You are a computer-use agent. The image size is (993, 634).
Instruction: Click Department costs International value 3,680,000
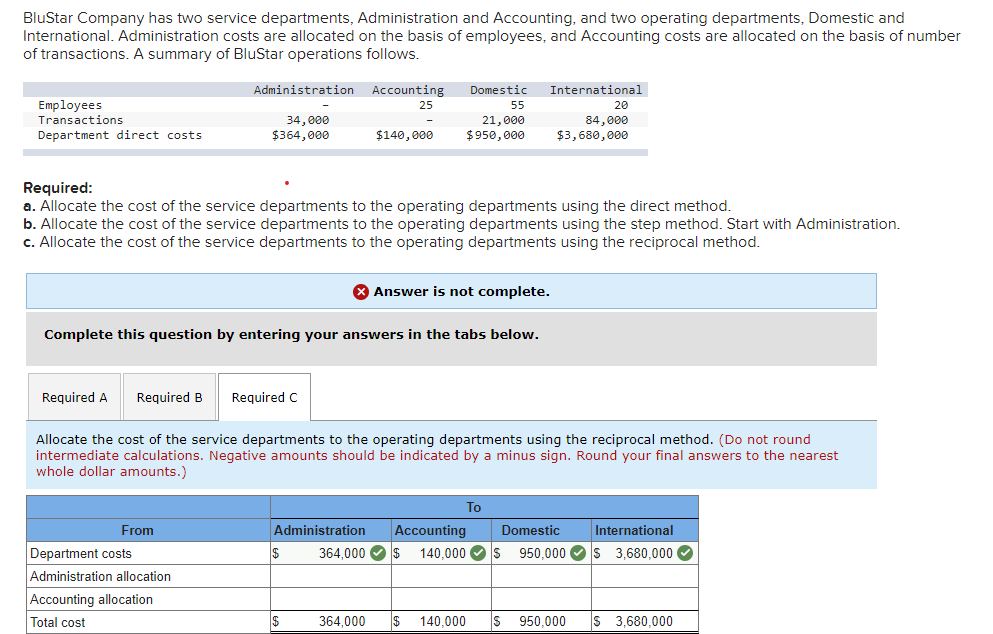[644, 553]
